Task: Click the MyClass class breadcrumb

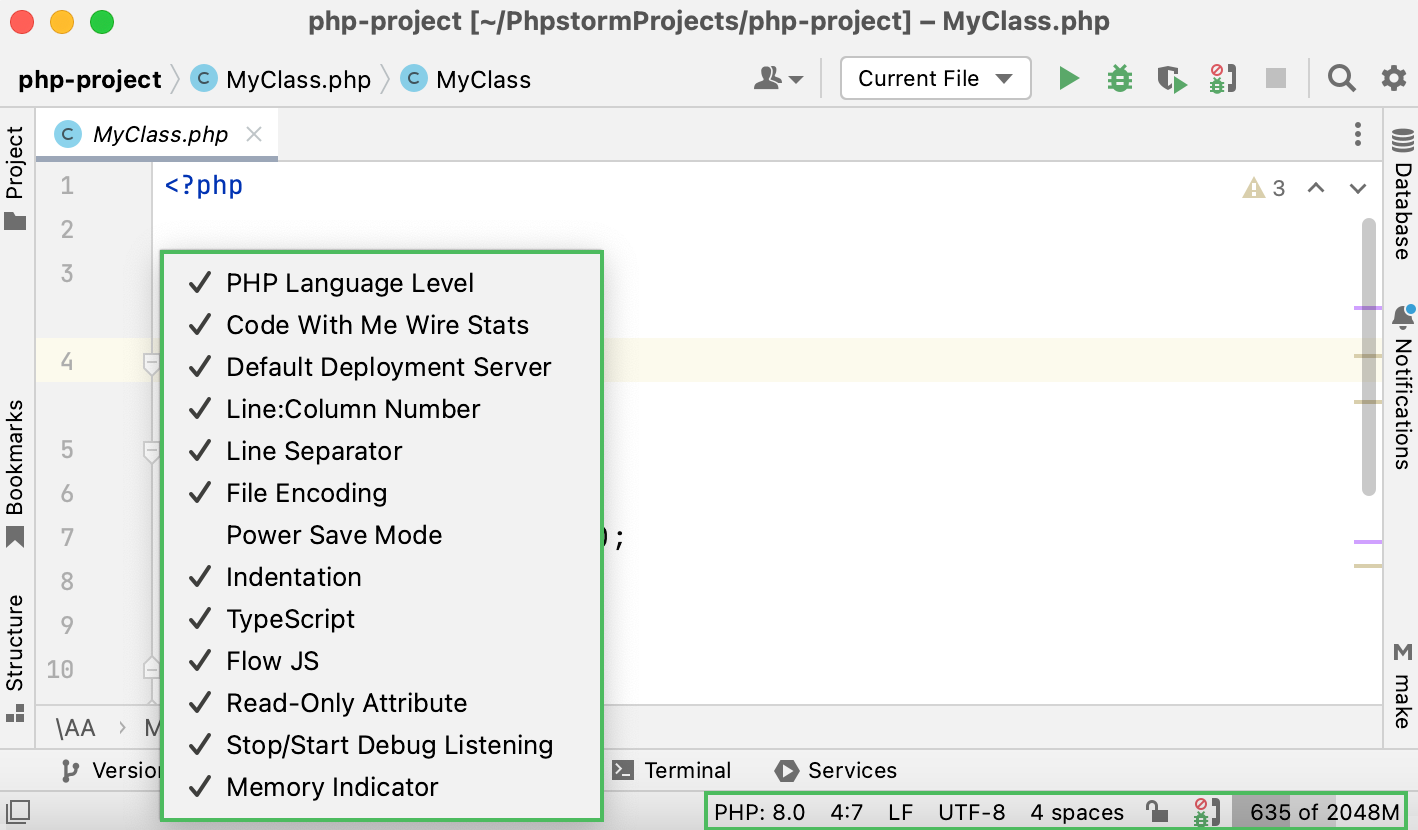Action: pyautogui.click(x=467, y=79)
